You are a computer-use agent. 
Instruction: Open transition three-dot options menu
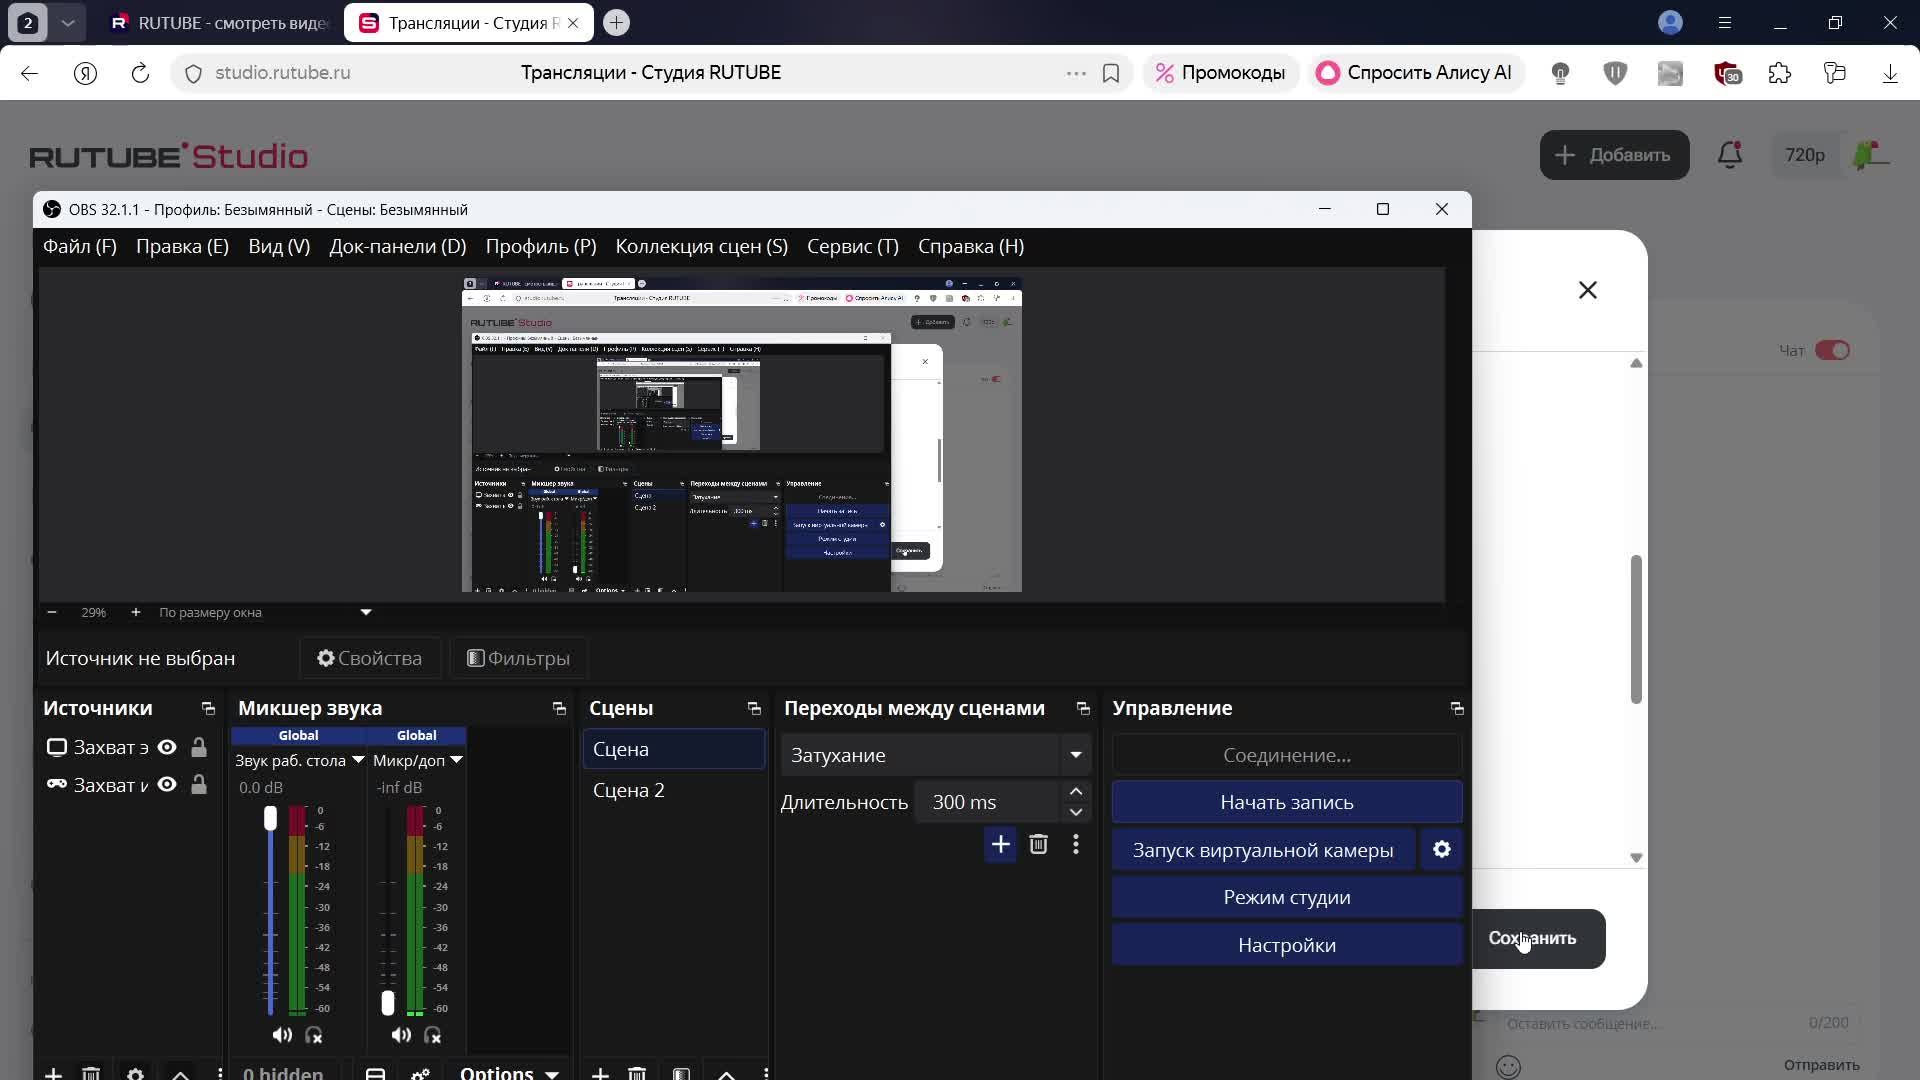[x=1076, y=844]
